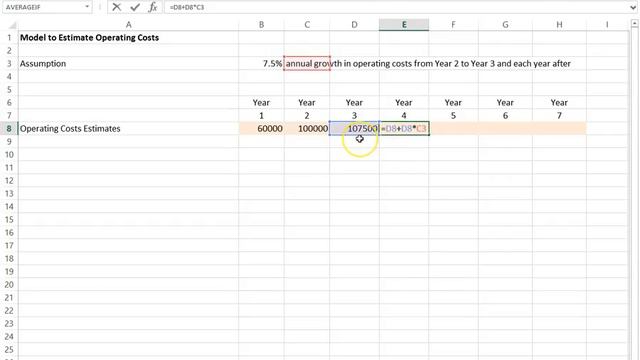640x360 pixels.
Task: Select row 12 header
Action: 9,180
